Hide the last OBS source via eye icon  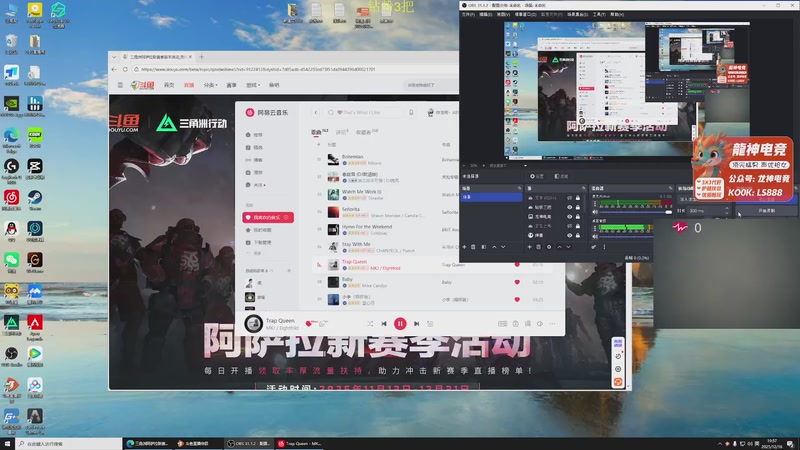pos(569,235)
